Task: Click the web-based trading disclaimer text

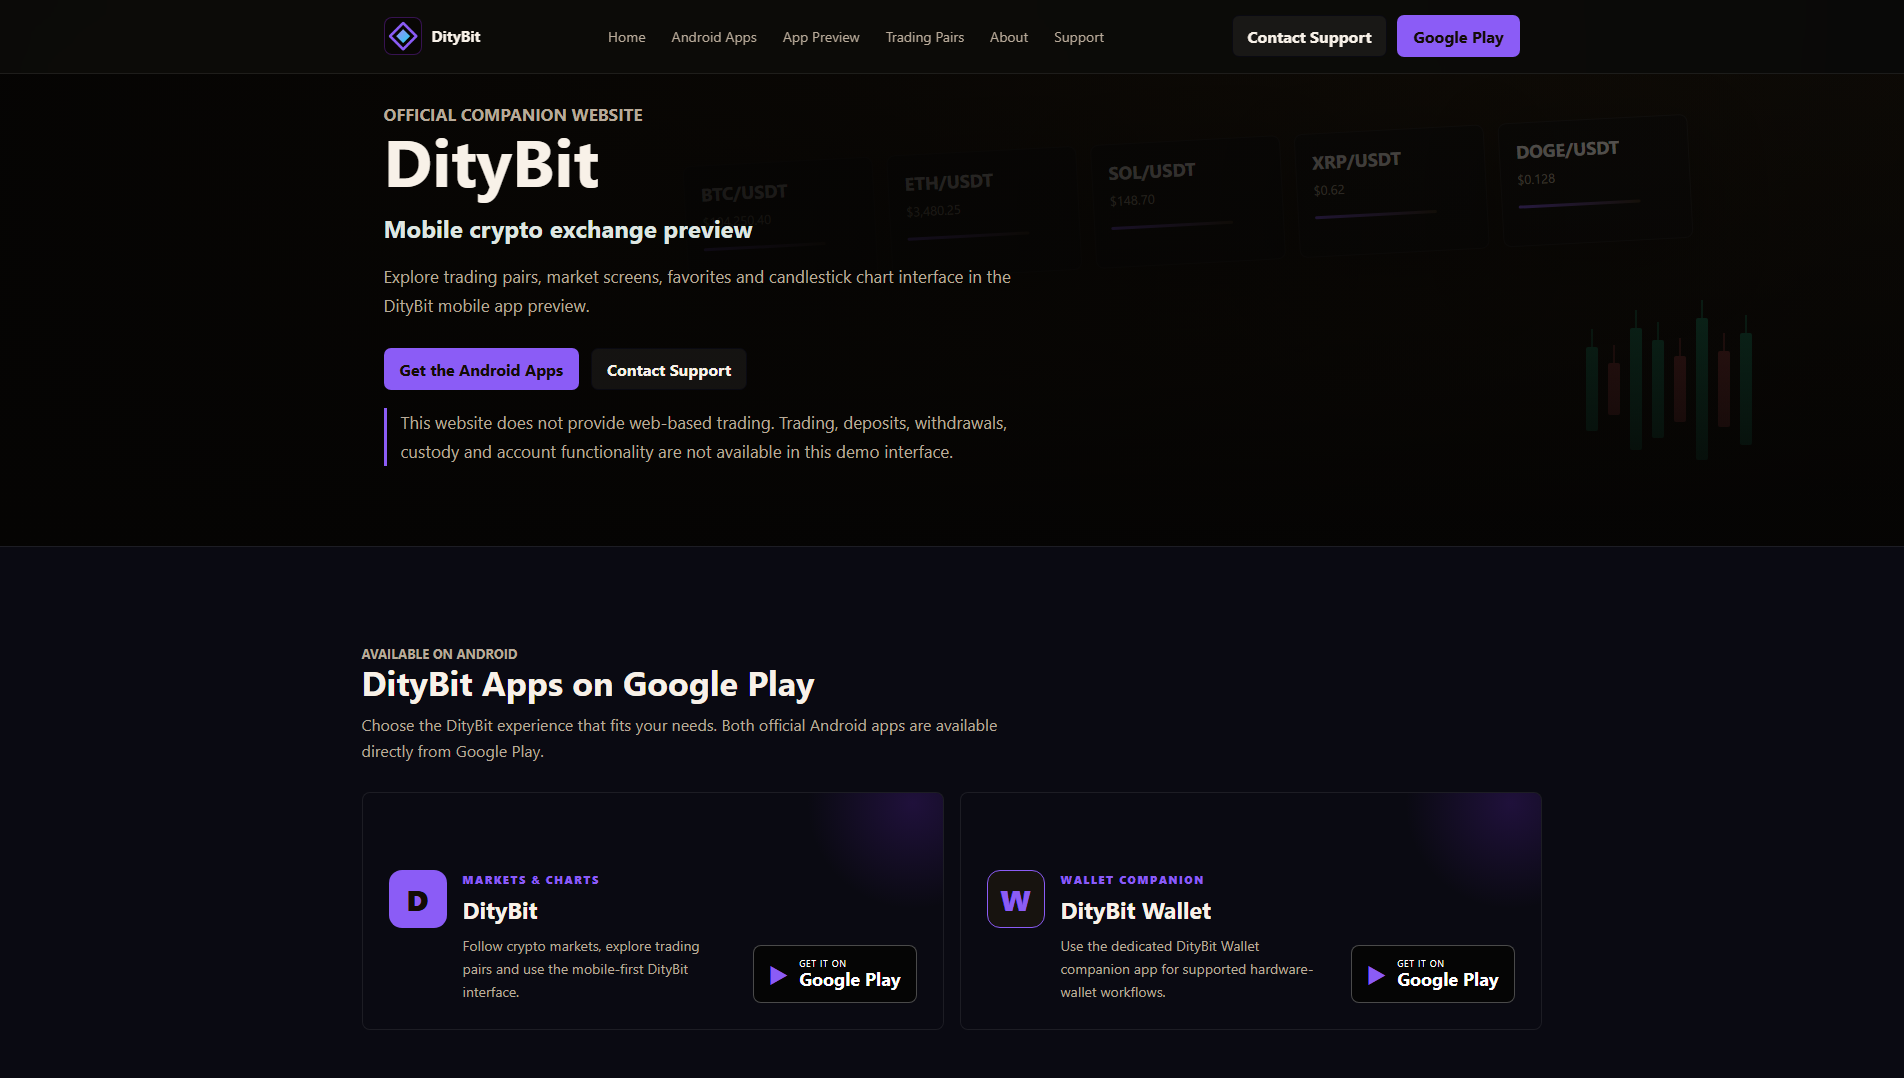Action: tap(703, 438)
